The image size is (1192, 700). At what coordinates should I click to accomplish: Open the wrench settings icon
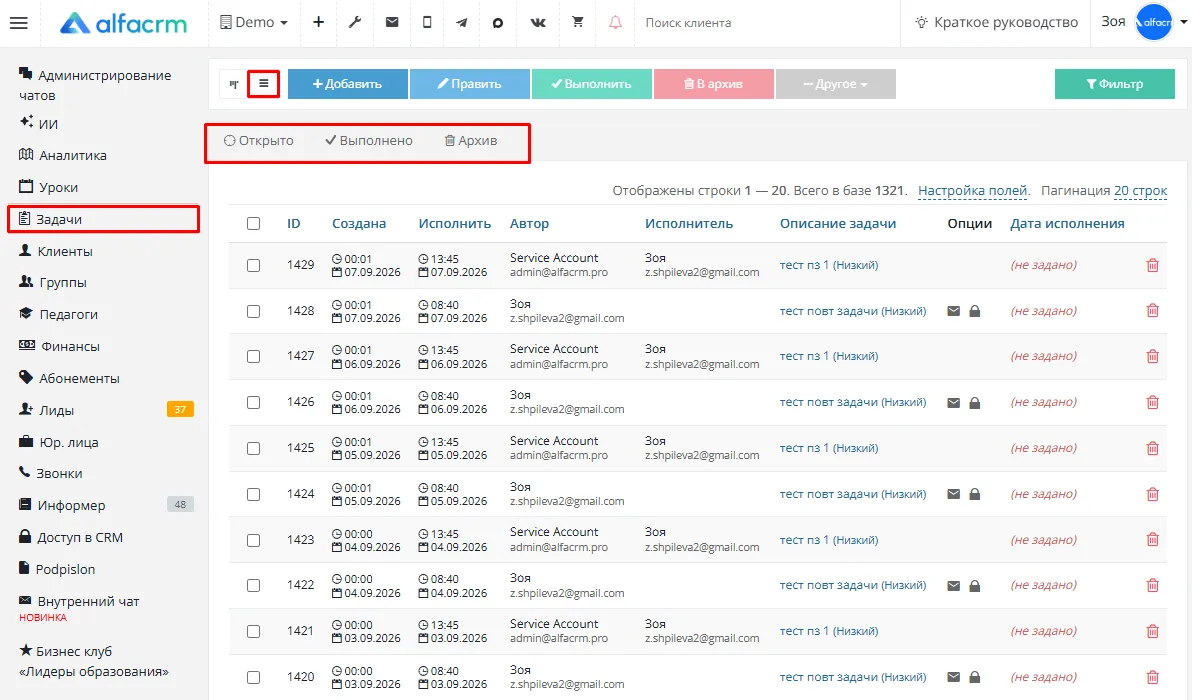coord(355,23)
